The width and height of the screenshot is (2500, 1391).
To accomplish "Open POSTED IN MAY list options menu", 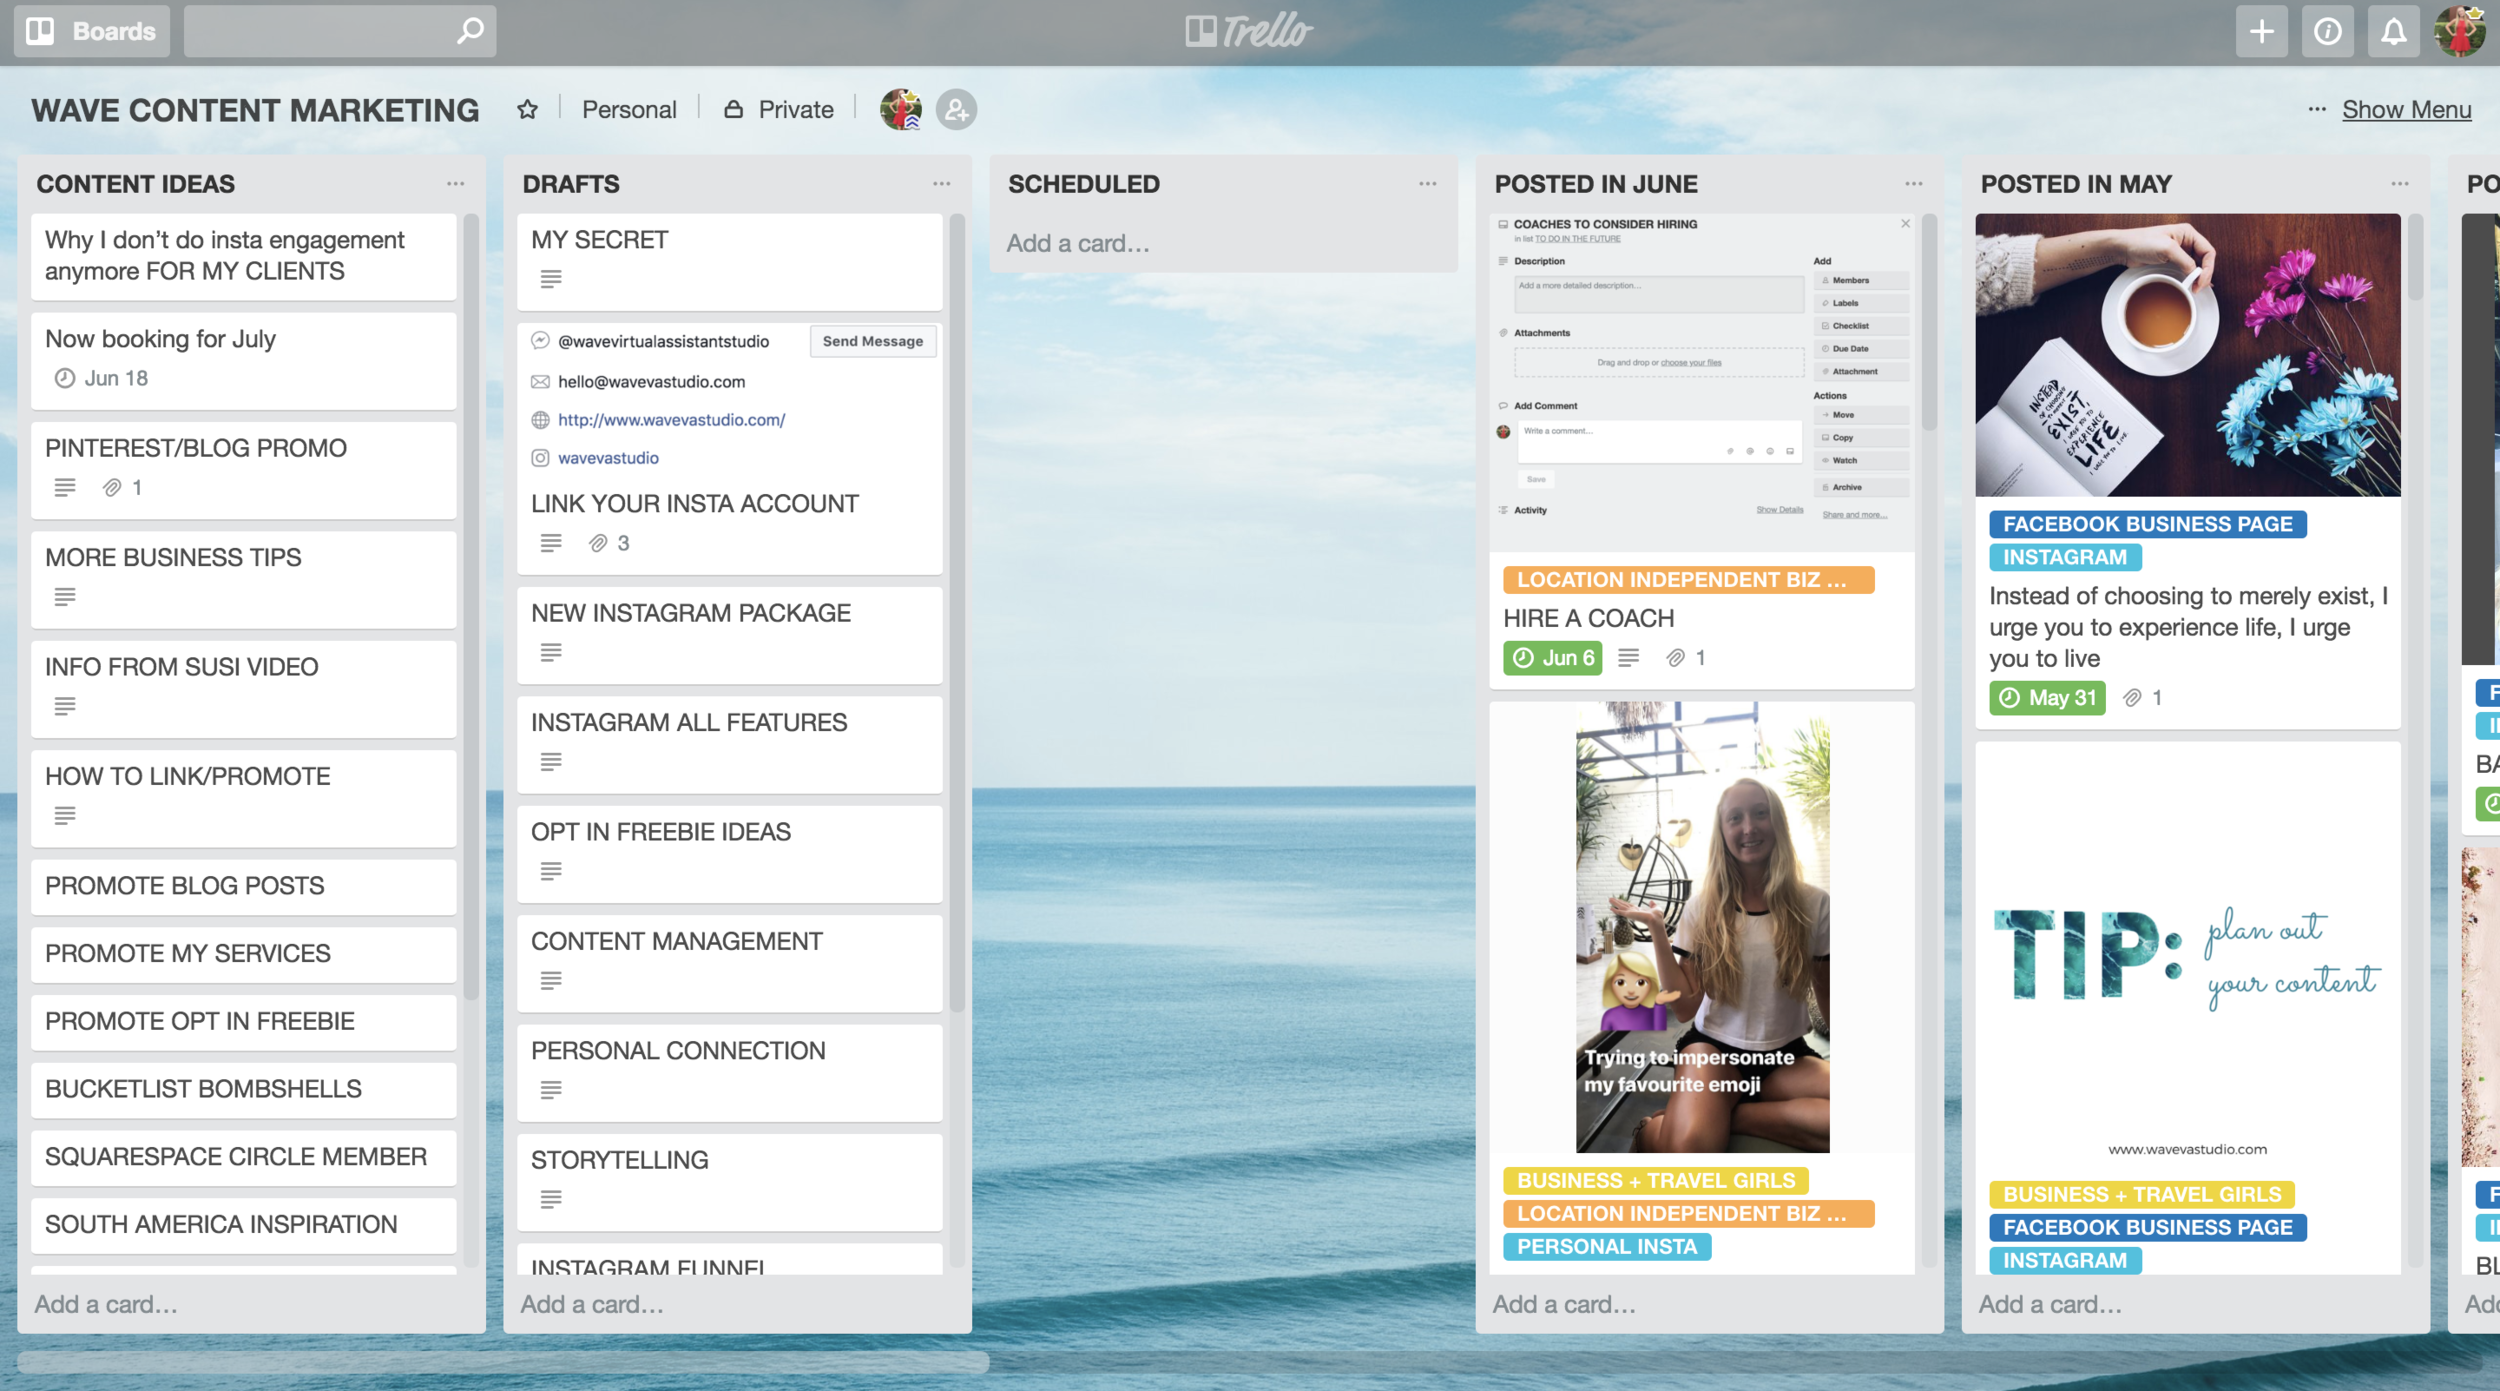I will [x=2400, y=184].
